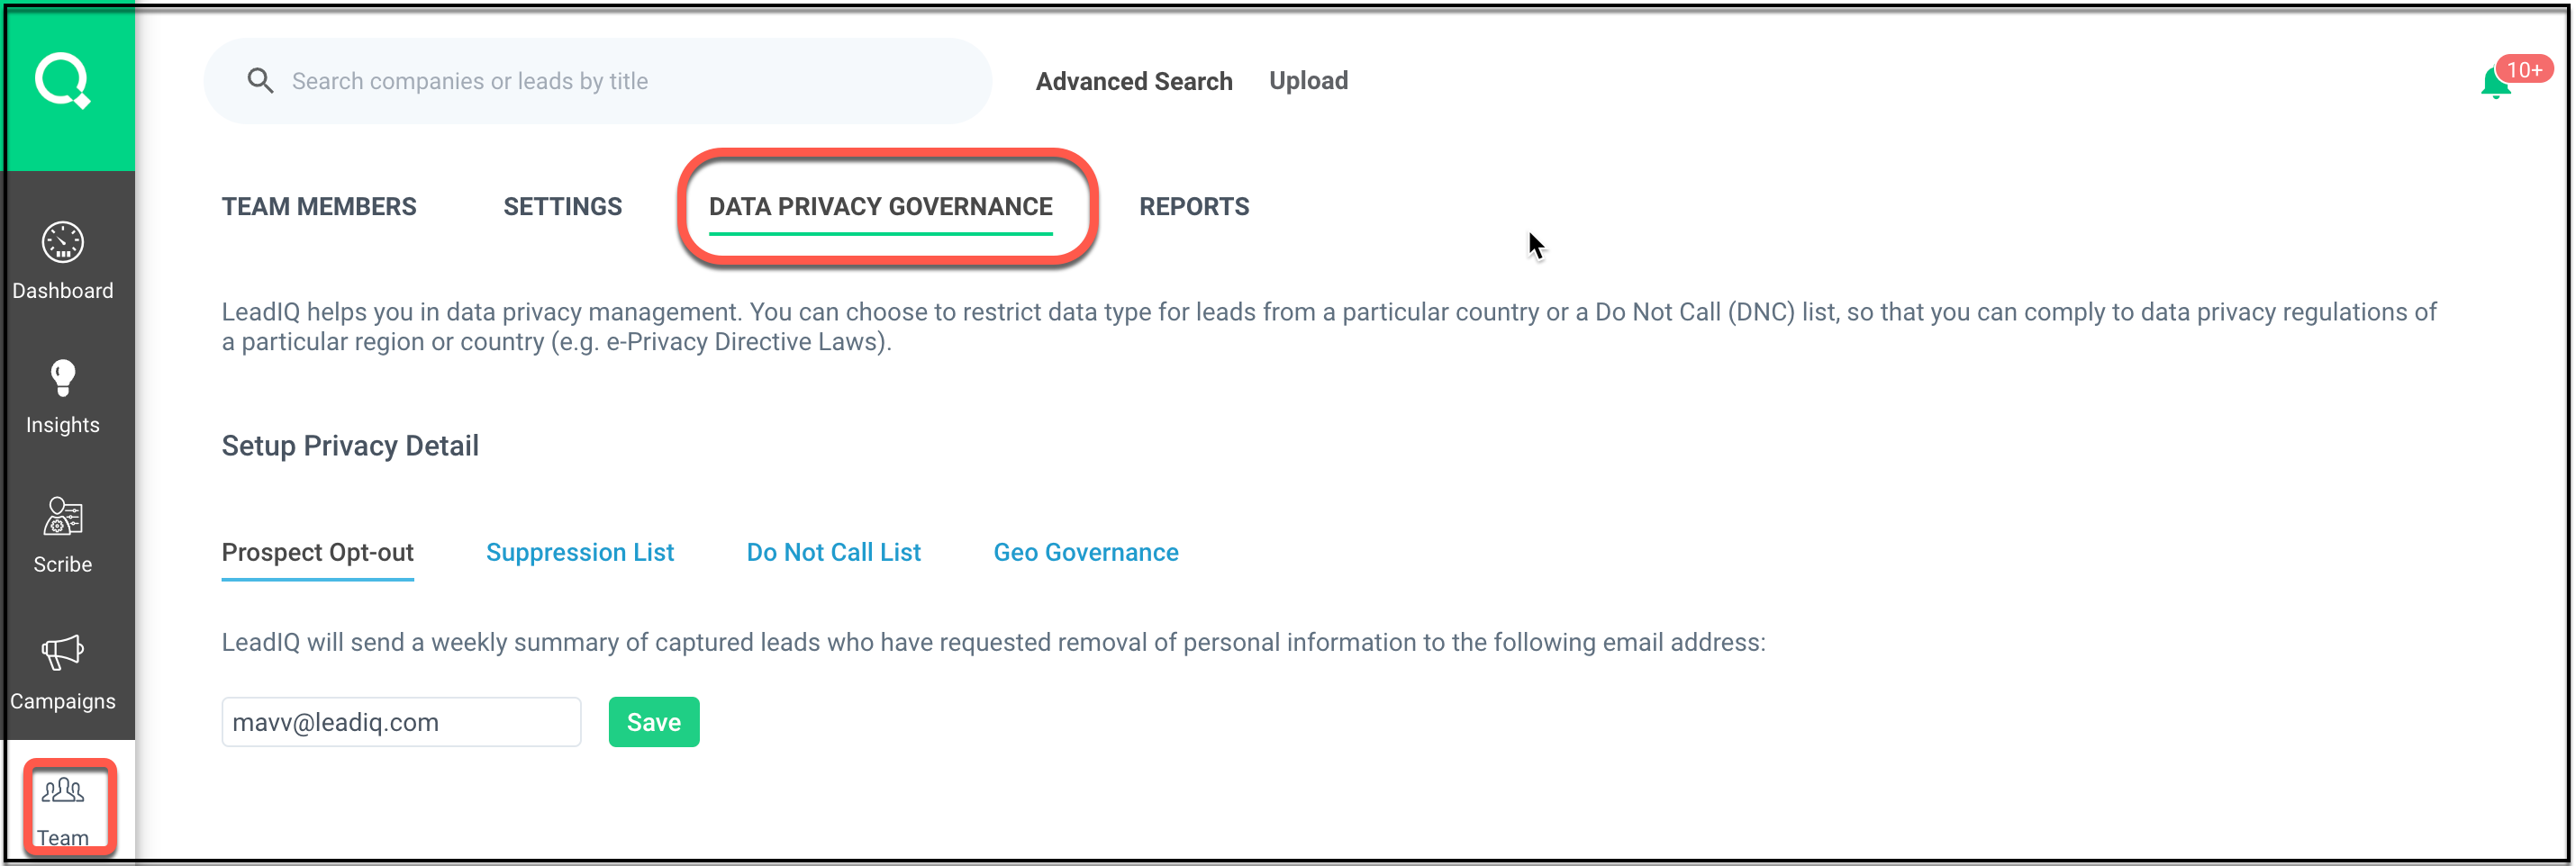Click the green Save button
The width and height of the screenshot is (2576, 866).
coord(653,722)
